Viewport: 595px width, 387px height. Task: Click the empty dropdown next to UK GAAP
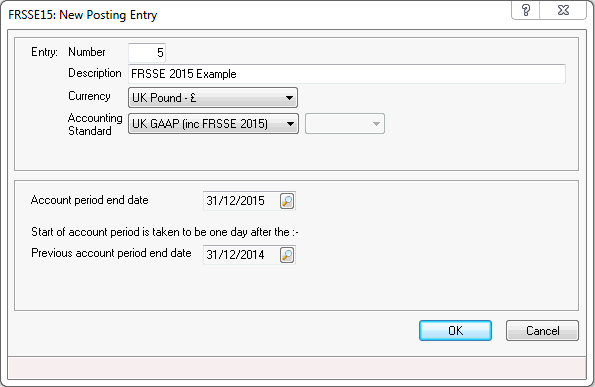point(345,124)
